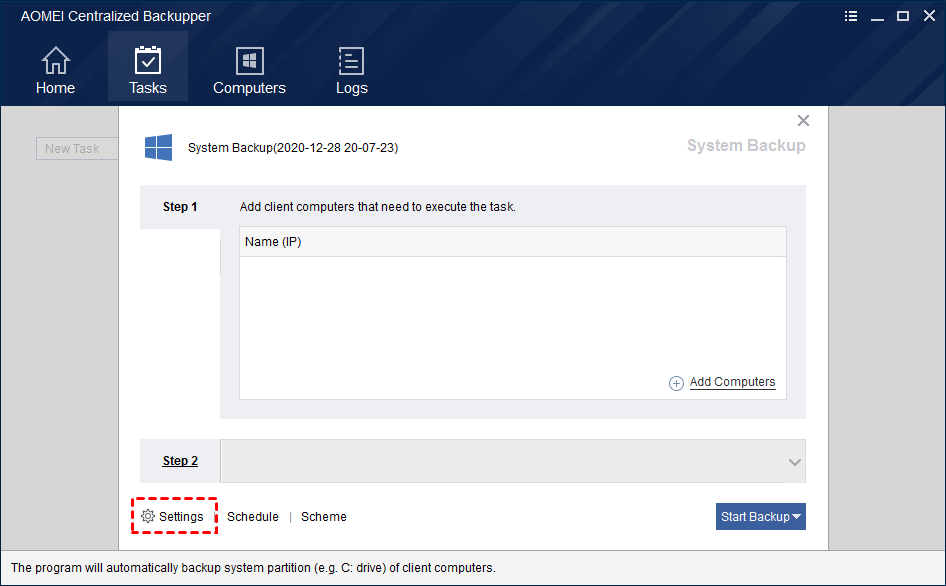Viewport: 946px width, 586px height.
Task: Click the Name (IP) column header
Action: tap(513, 242)
